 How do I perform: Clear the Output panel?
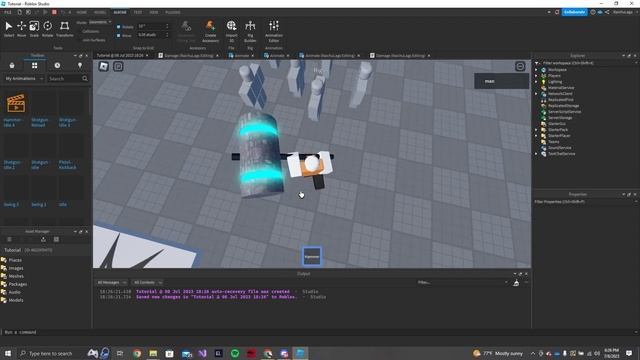[x=516, y=282]
